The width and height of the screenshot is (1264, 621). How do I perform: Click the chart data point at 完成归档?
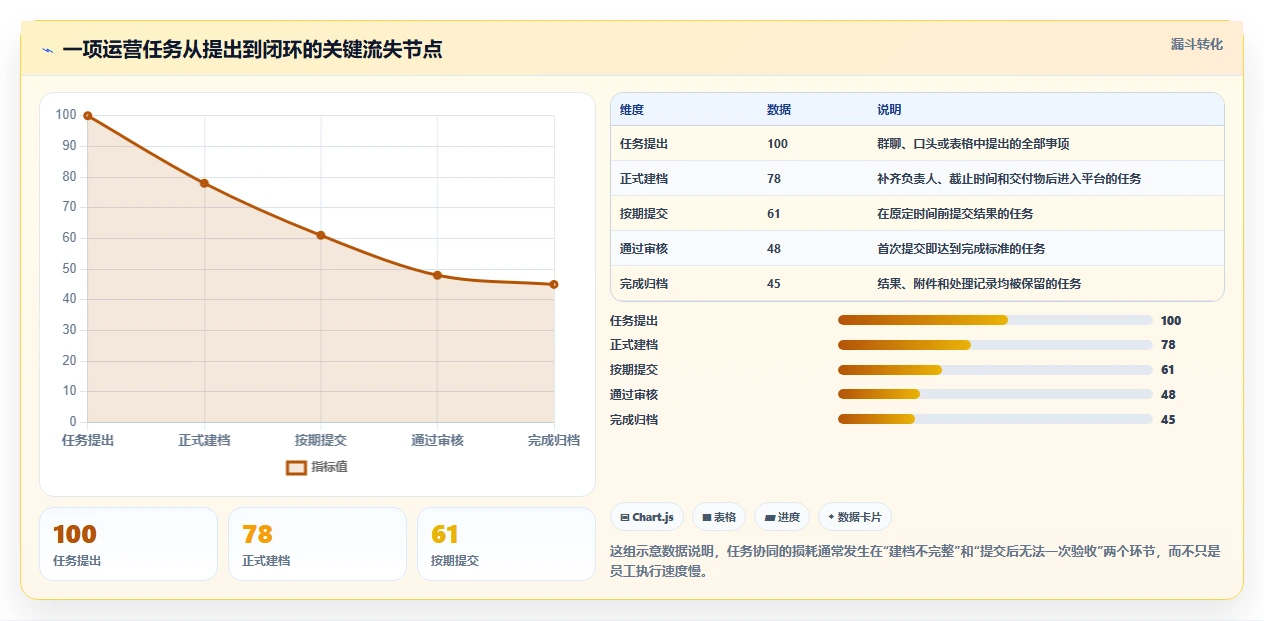tap(554, 284)
